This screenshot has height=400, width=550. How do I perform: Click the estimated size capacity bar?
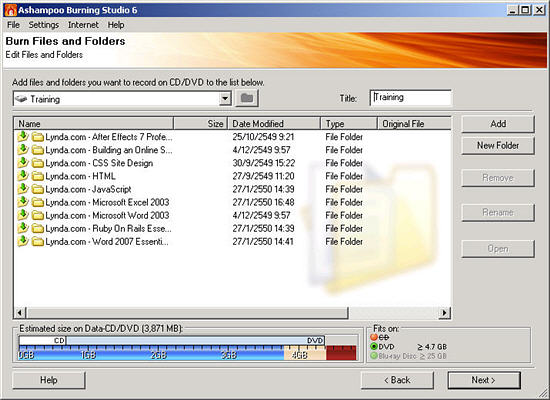click(x=188, y=348)
